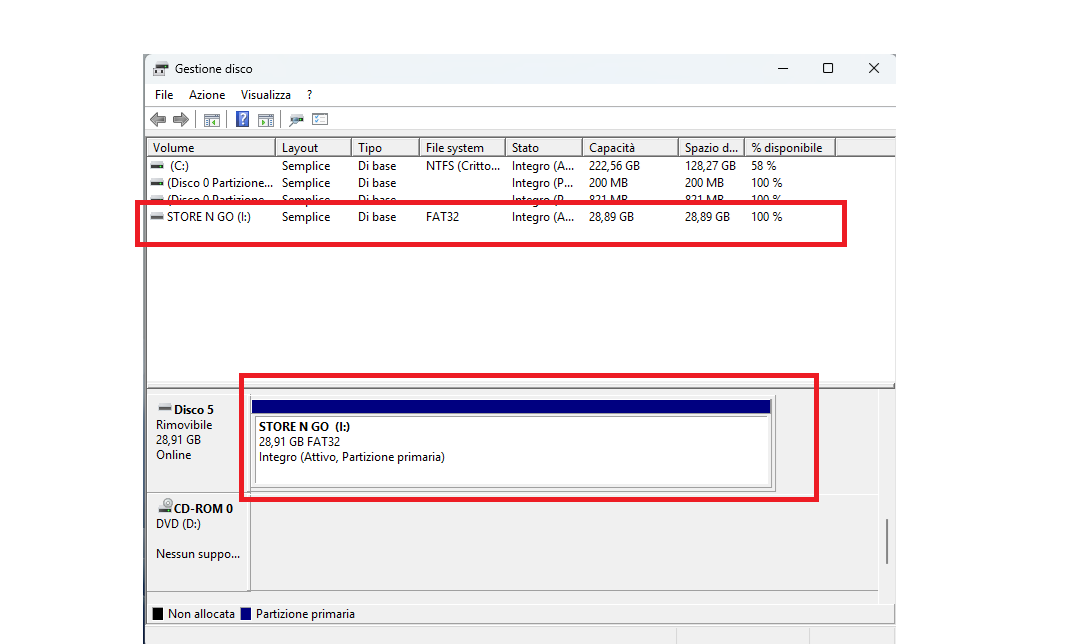Select the STORE N GO (I:) volume name
The width and height of the screenshot is (1087, 644).
[x=209, y=217]
